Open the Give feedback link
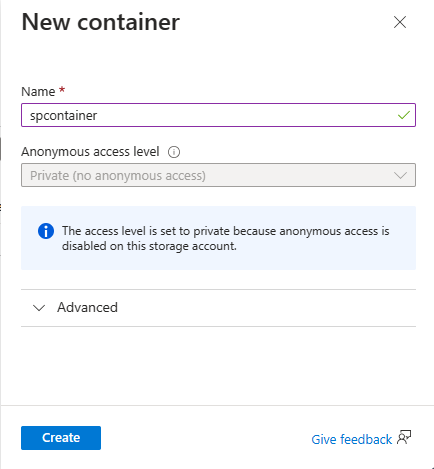The height and width of the screenshot is (469, 434). coord(352,439)
